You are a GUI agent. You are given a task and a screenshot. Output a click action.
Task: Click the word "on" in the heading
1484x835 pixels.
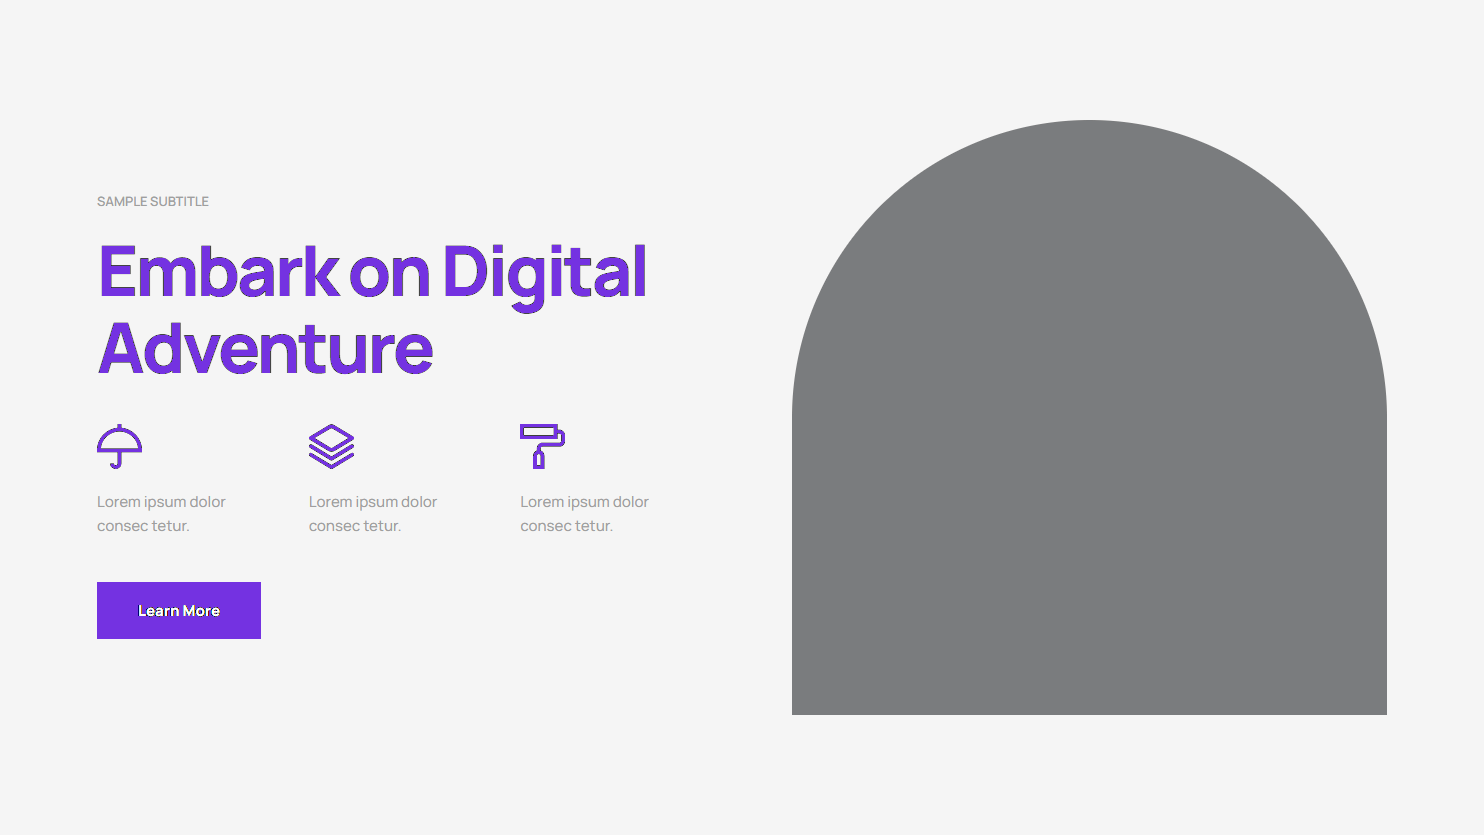click(x=389, y=274)
